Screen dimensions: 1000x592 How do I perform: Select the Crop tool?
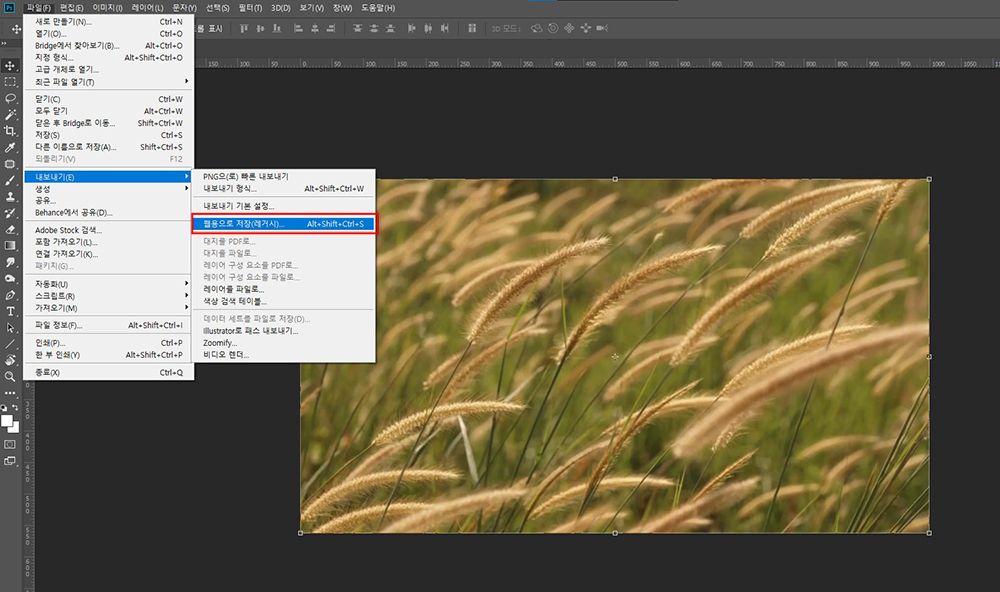tap(10, 131)
